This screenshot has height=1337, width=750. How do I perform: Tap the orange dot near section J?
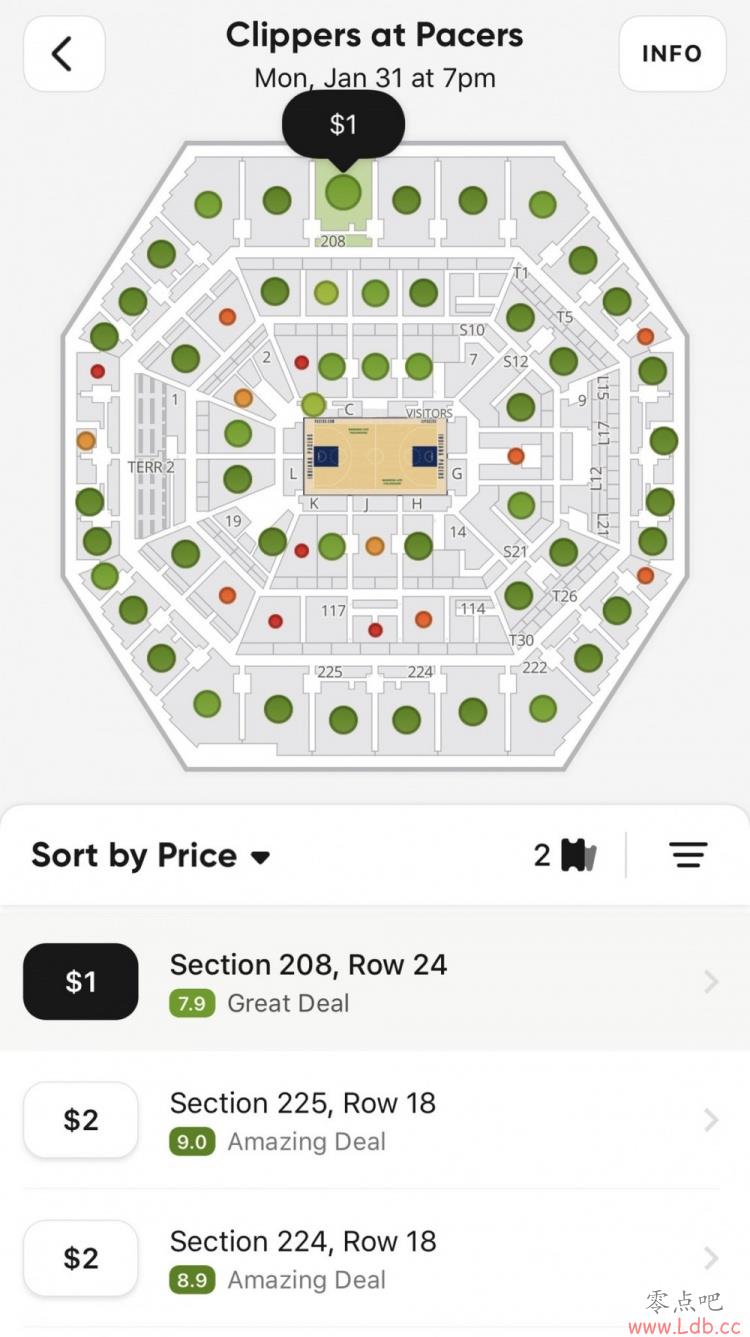coord(375,546)
